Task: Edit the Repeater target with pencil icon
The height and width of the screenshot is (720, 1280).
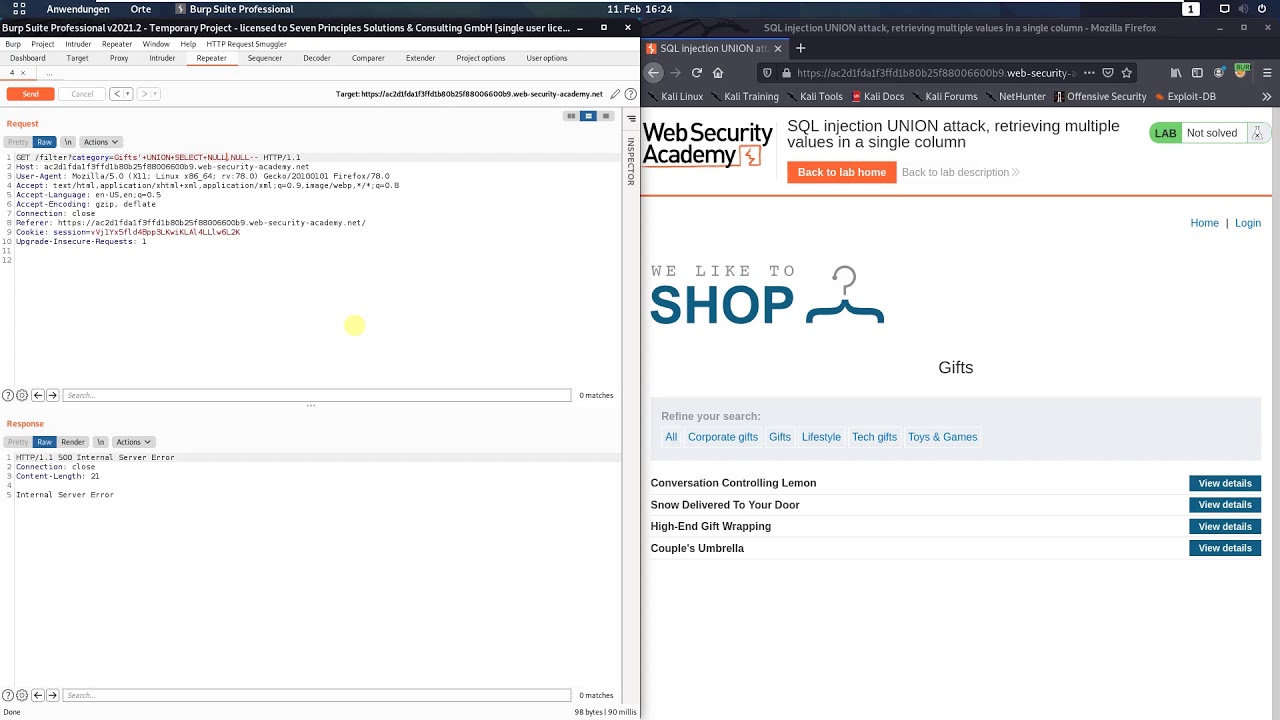Action: point(615,94)
